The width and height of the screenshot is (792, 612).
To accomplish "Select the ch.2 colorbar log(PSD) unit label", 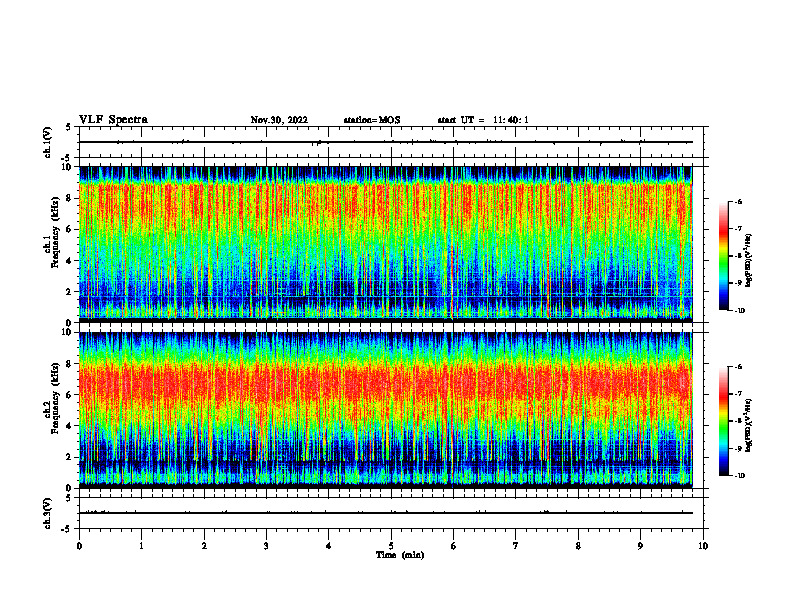I will point(749,425).
